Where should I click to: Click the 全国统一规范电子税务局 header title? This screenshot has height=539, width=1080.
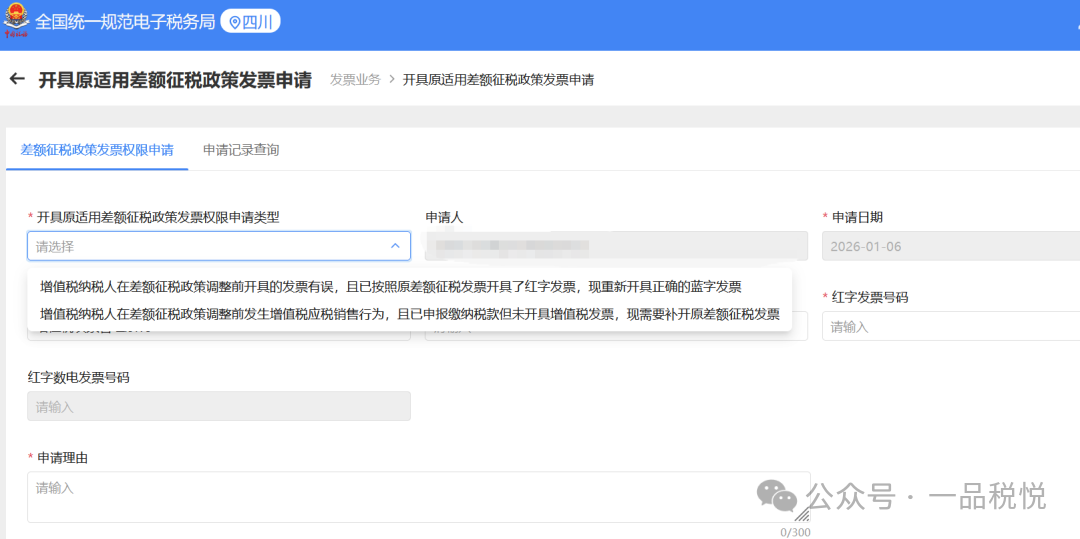tap(125, 22)
